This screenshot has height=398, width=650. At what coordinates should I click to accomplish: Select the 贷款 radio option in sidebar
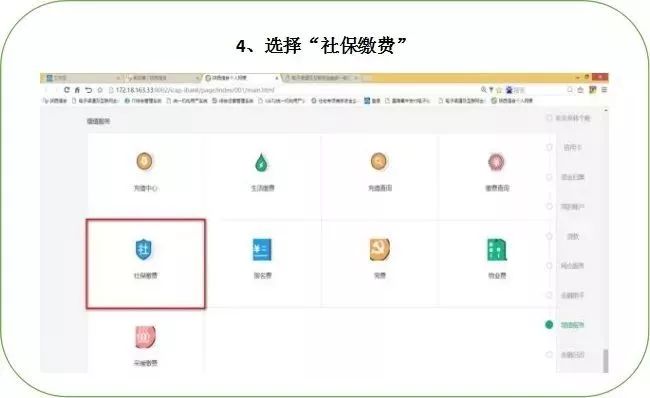click(549, 236)
